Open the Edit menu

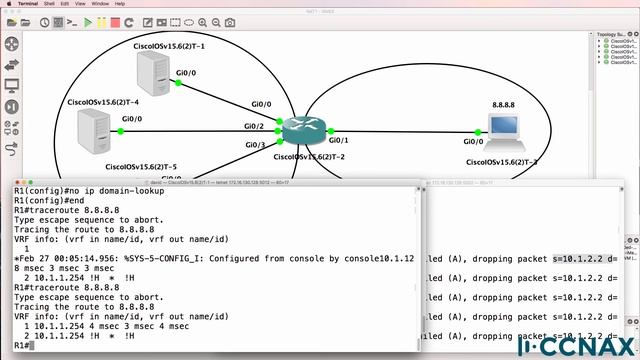pyautogui.click(x=64, y=3)
